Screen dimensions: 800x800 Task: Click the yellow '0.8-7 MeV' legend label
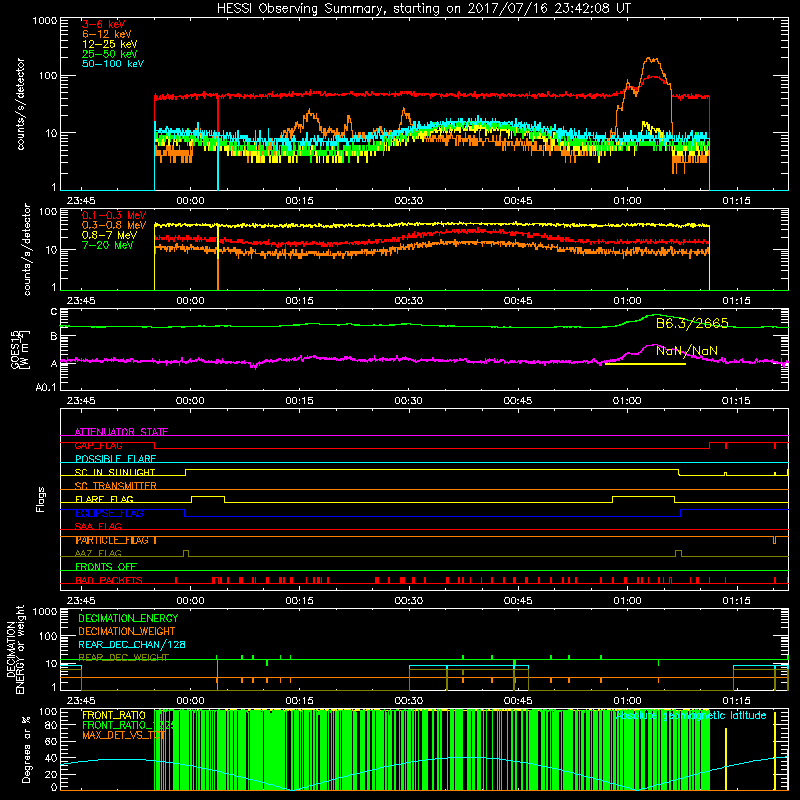click(x=110, y=235)
